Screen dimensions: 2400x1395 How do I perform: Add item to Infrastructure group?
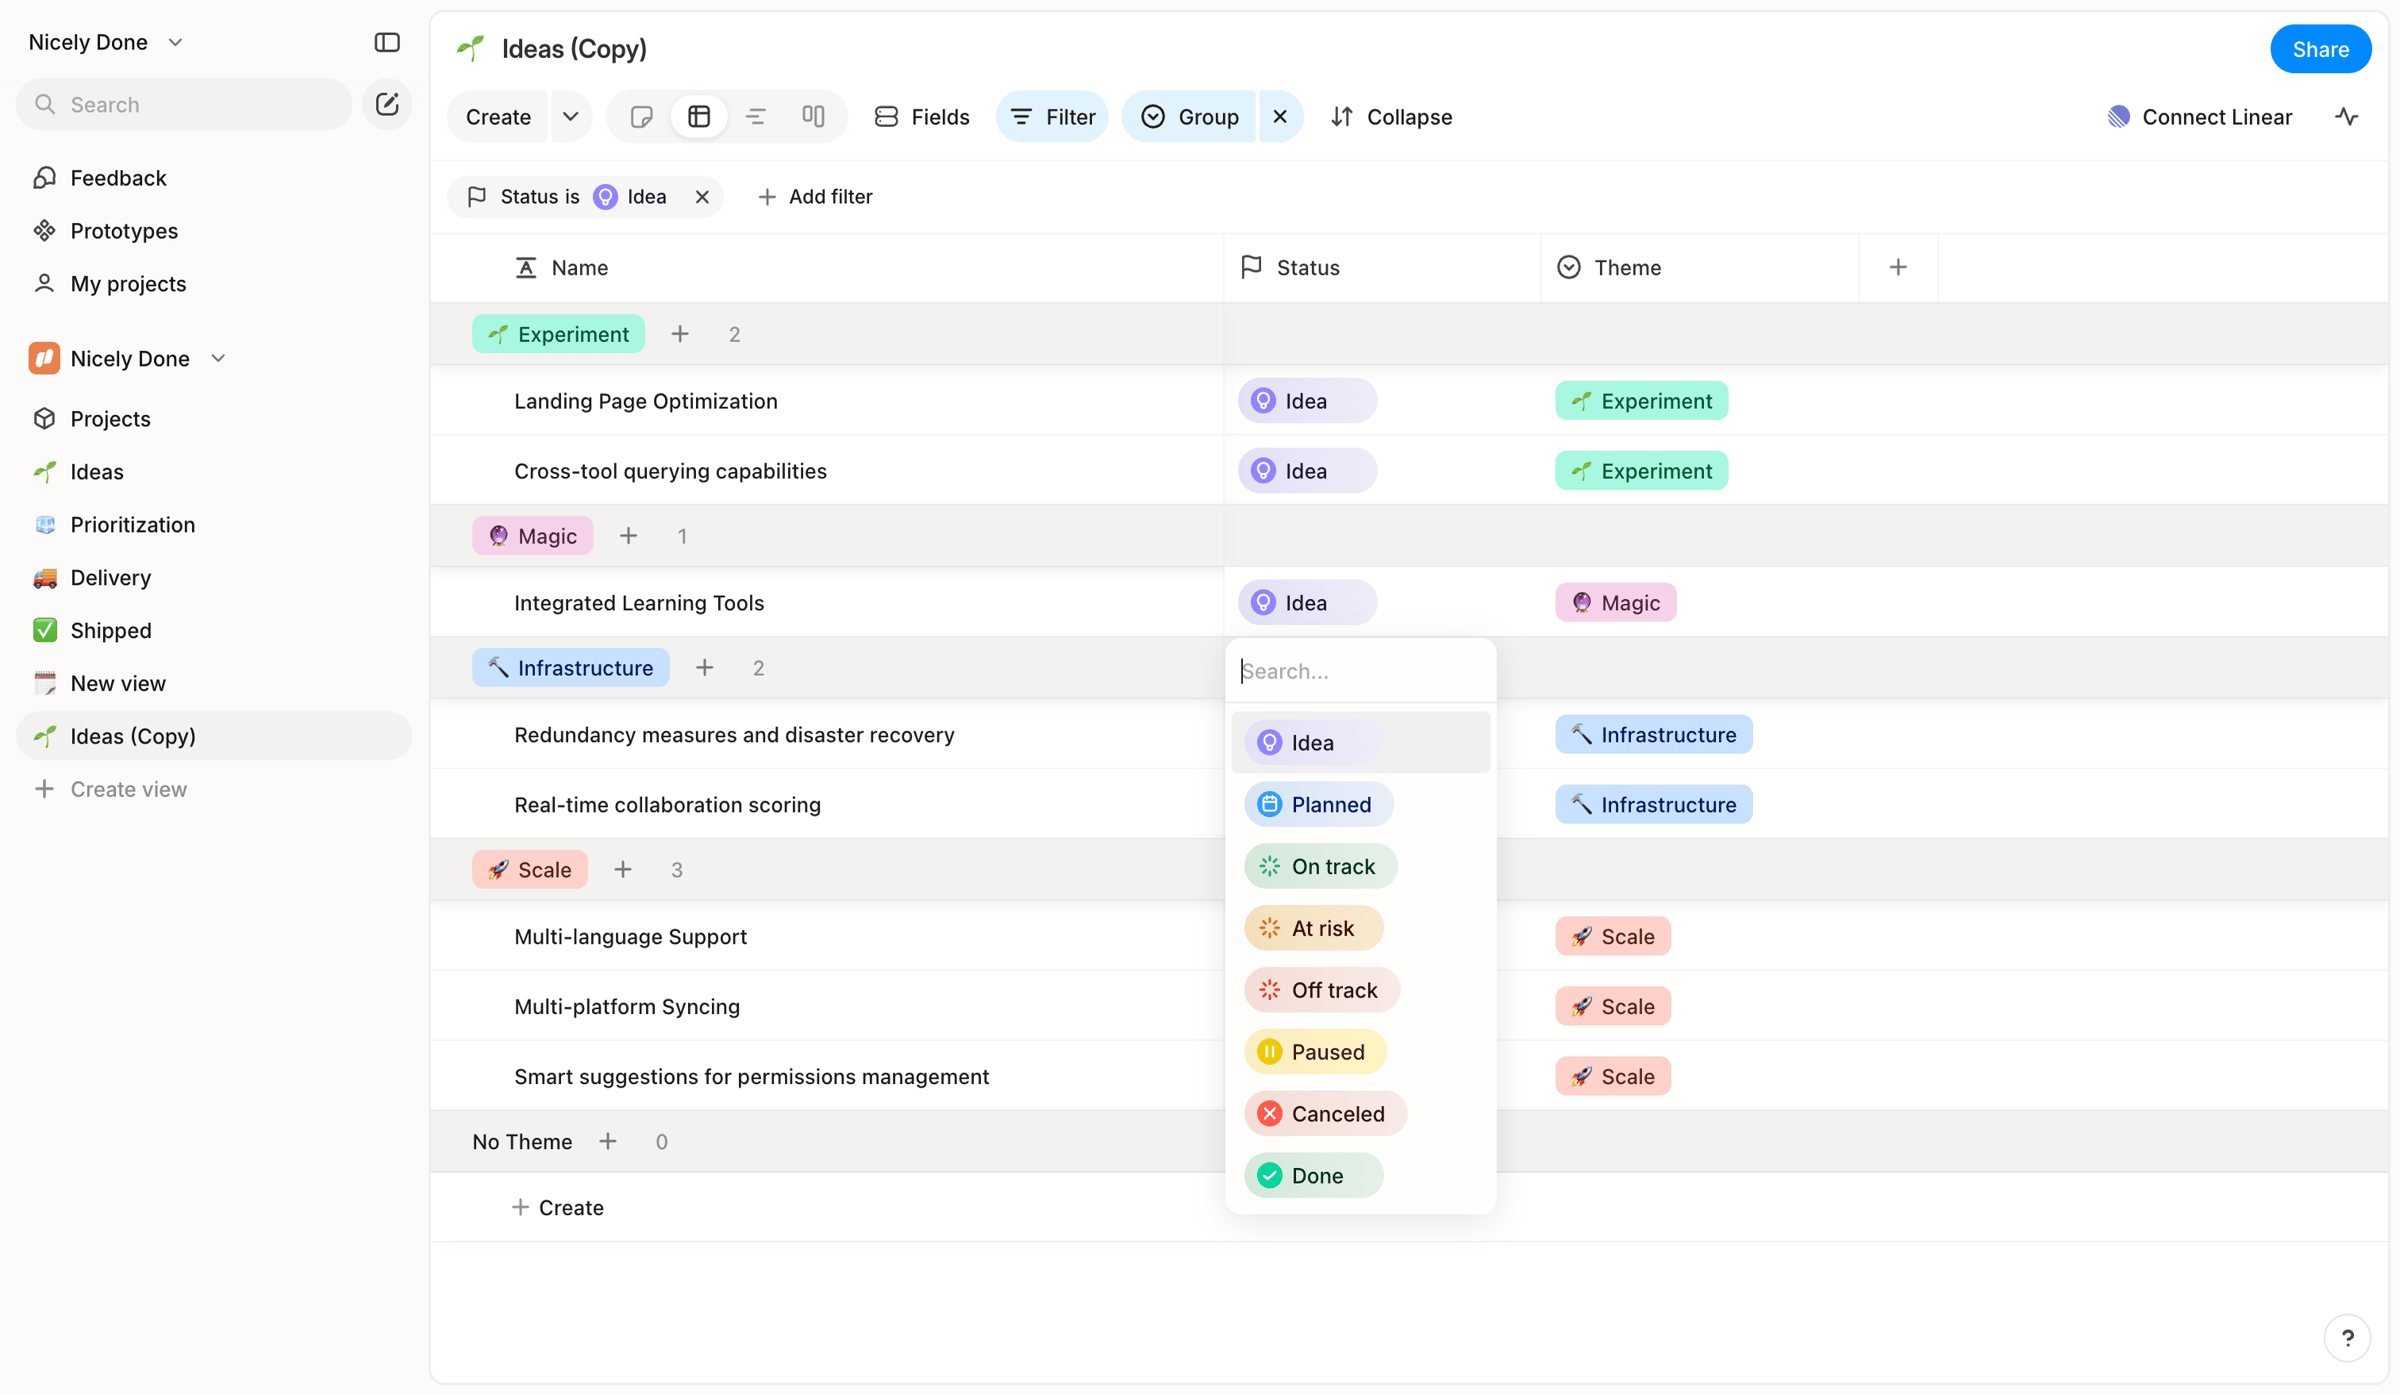(x=705, y=668)
